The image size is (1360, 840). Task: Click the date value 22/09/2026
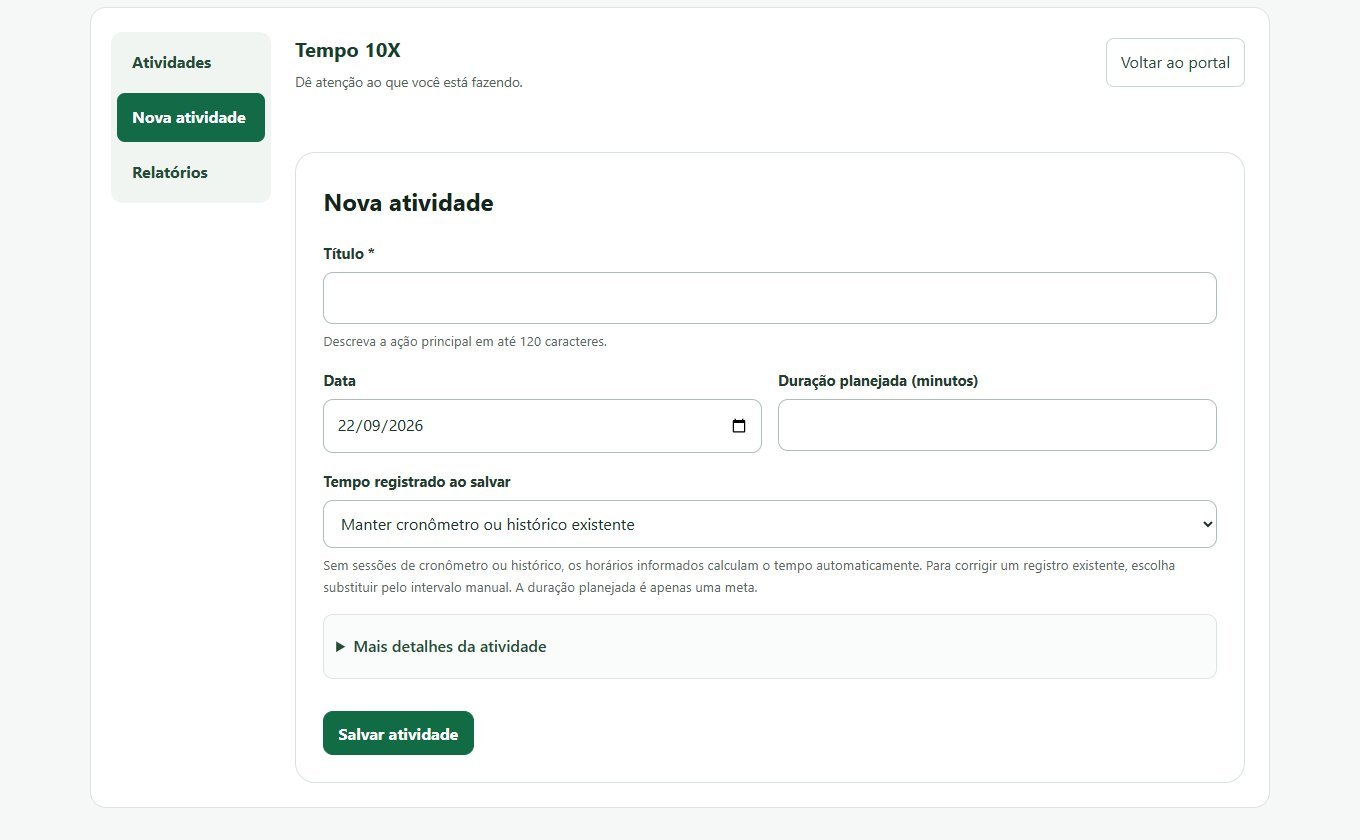click(x=381, y=426)
